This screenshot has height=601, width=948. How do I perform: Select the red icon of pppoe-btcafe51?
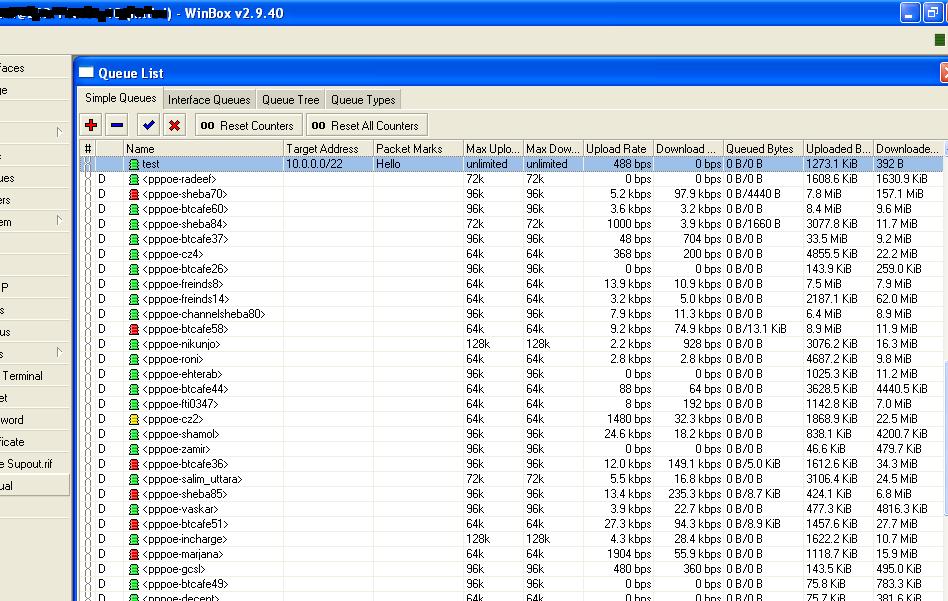[134, 524]
